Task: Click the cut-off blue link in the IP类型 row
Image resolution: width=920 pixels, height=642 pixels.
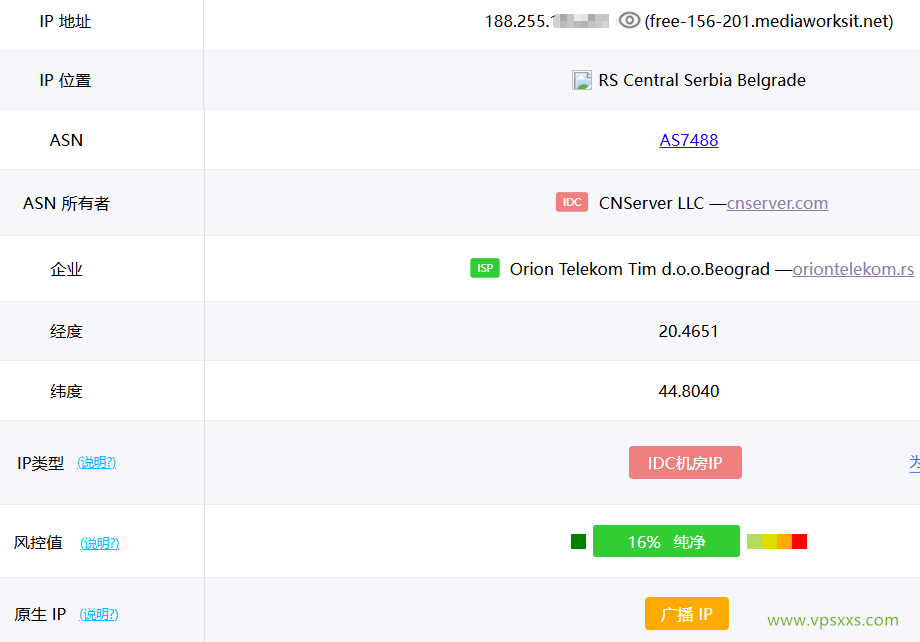Action: point(915,462)
